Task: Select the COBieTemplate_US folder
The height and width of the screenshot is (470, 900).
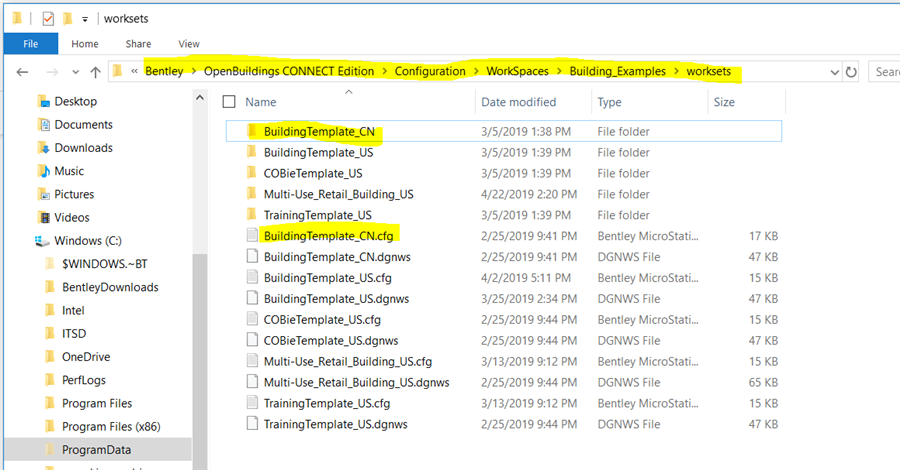Action: [313, 173]
